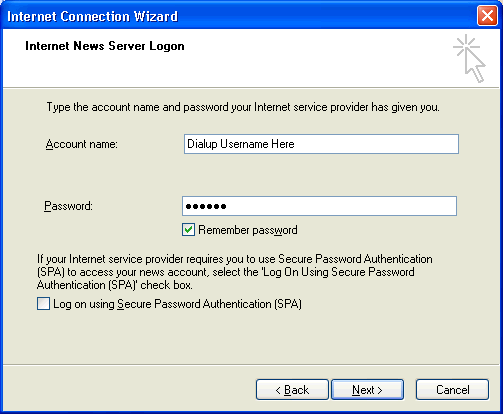Click the 'Dialup Username Here' account name field
This screenshot has height=414, width=503.
tap(321, 144)
